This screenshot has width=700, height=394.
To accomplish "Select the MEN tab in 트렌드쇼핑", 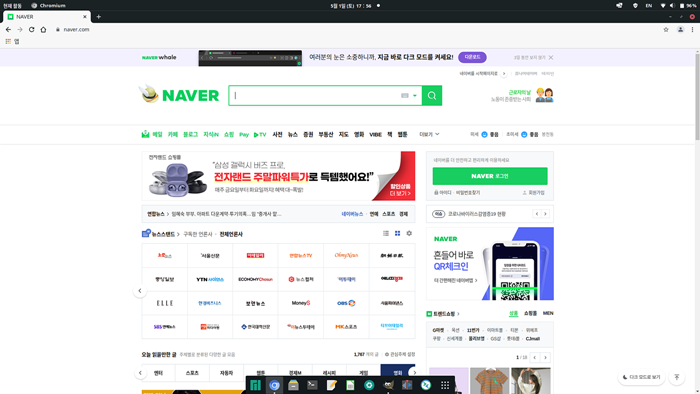I will coord(548,314).
